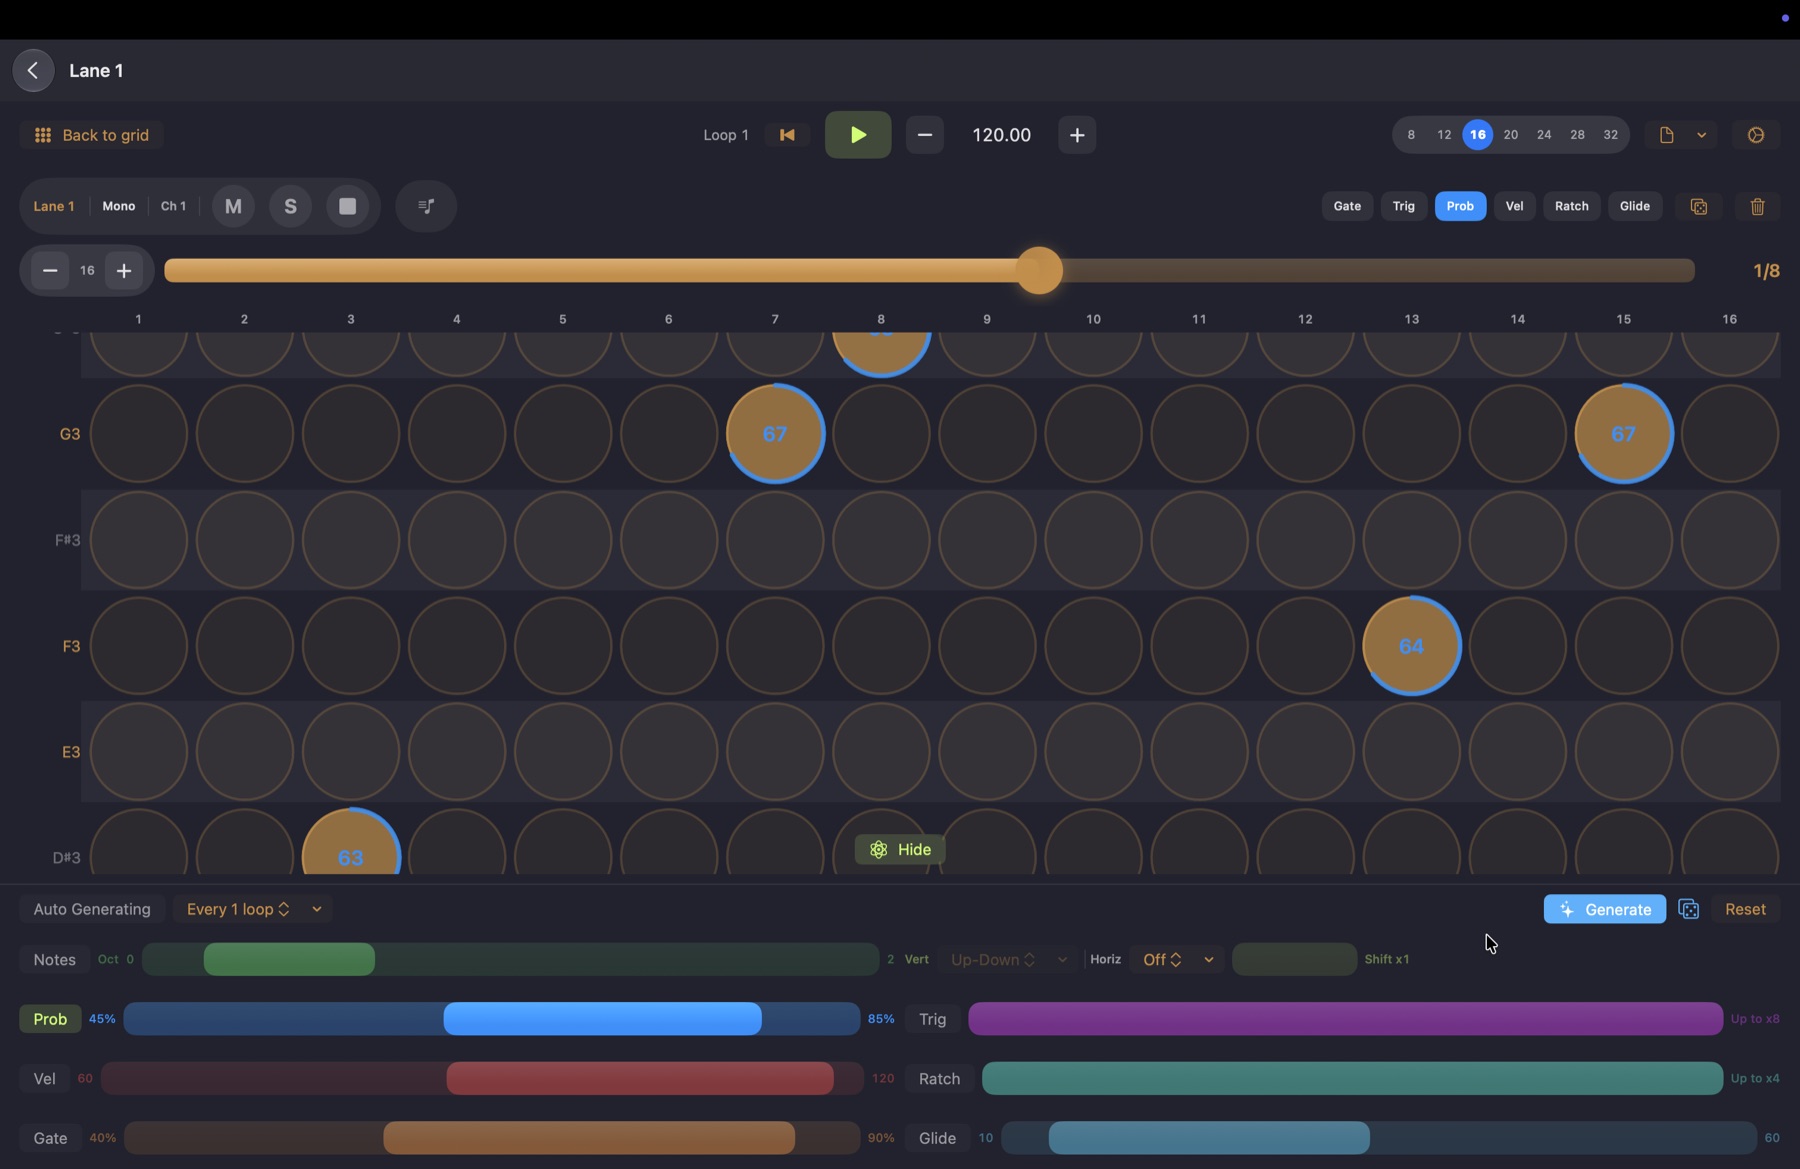Switch to the Glide tab
The image size is (1800, 1169).
pyautogui.click(x=1635, y=206)
